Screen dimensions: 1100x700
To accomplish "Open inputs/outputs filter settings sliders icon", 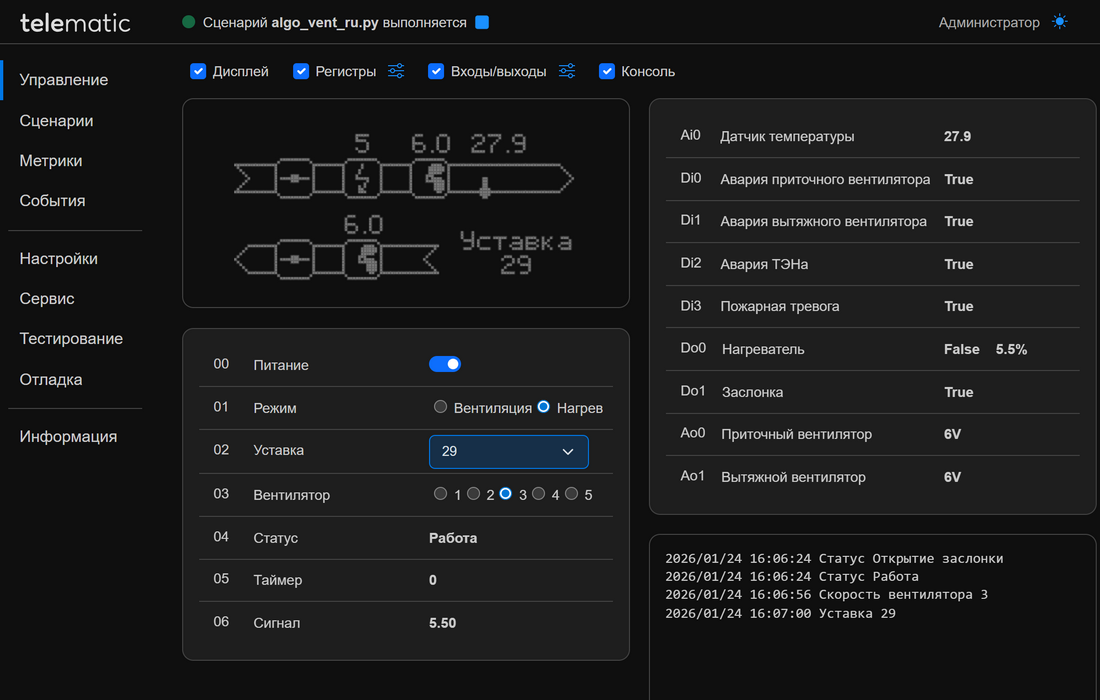I will coord(567,71).
